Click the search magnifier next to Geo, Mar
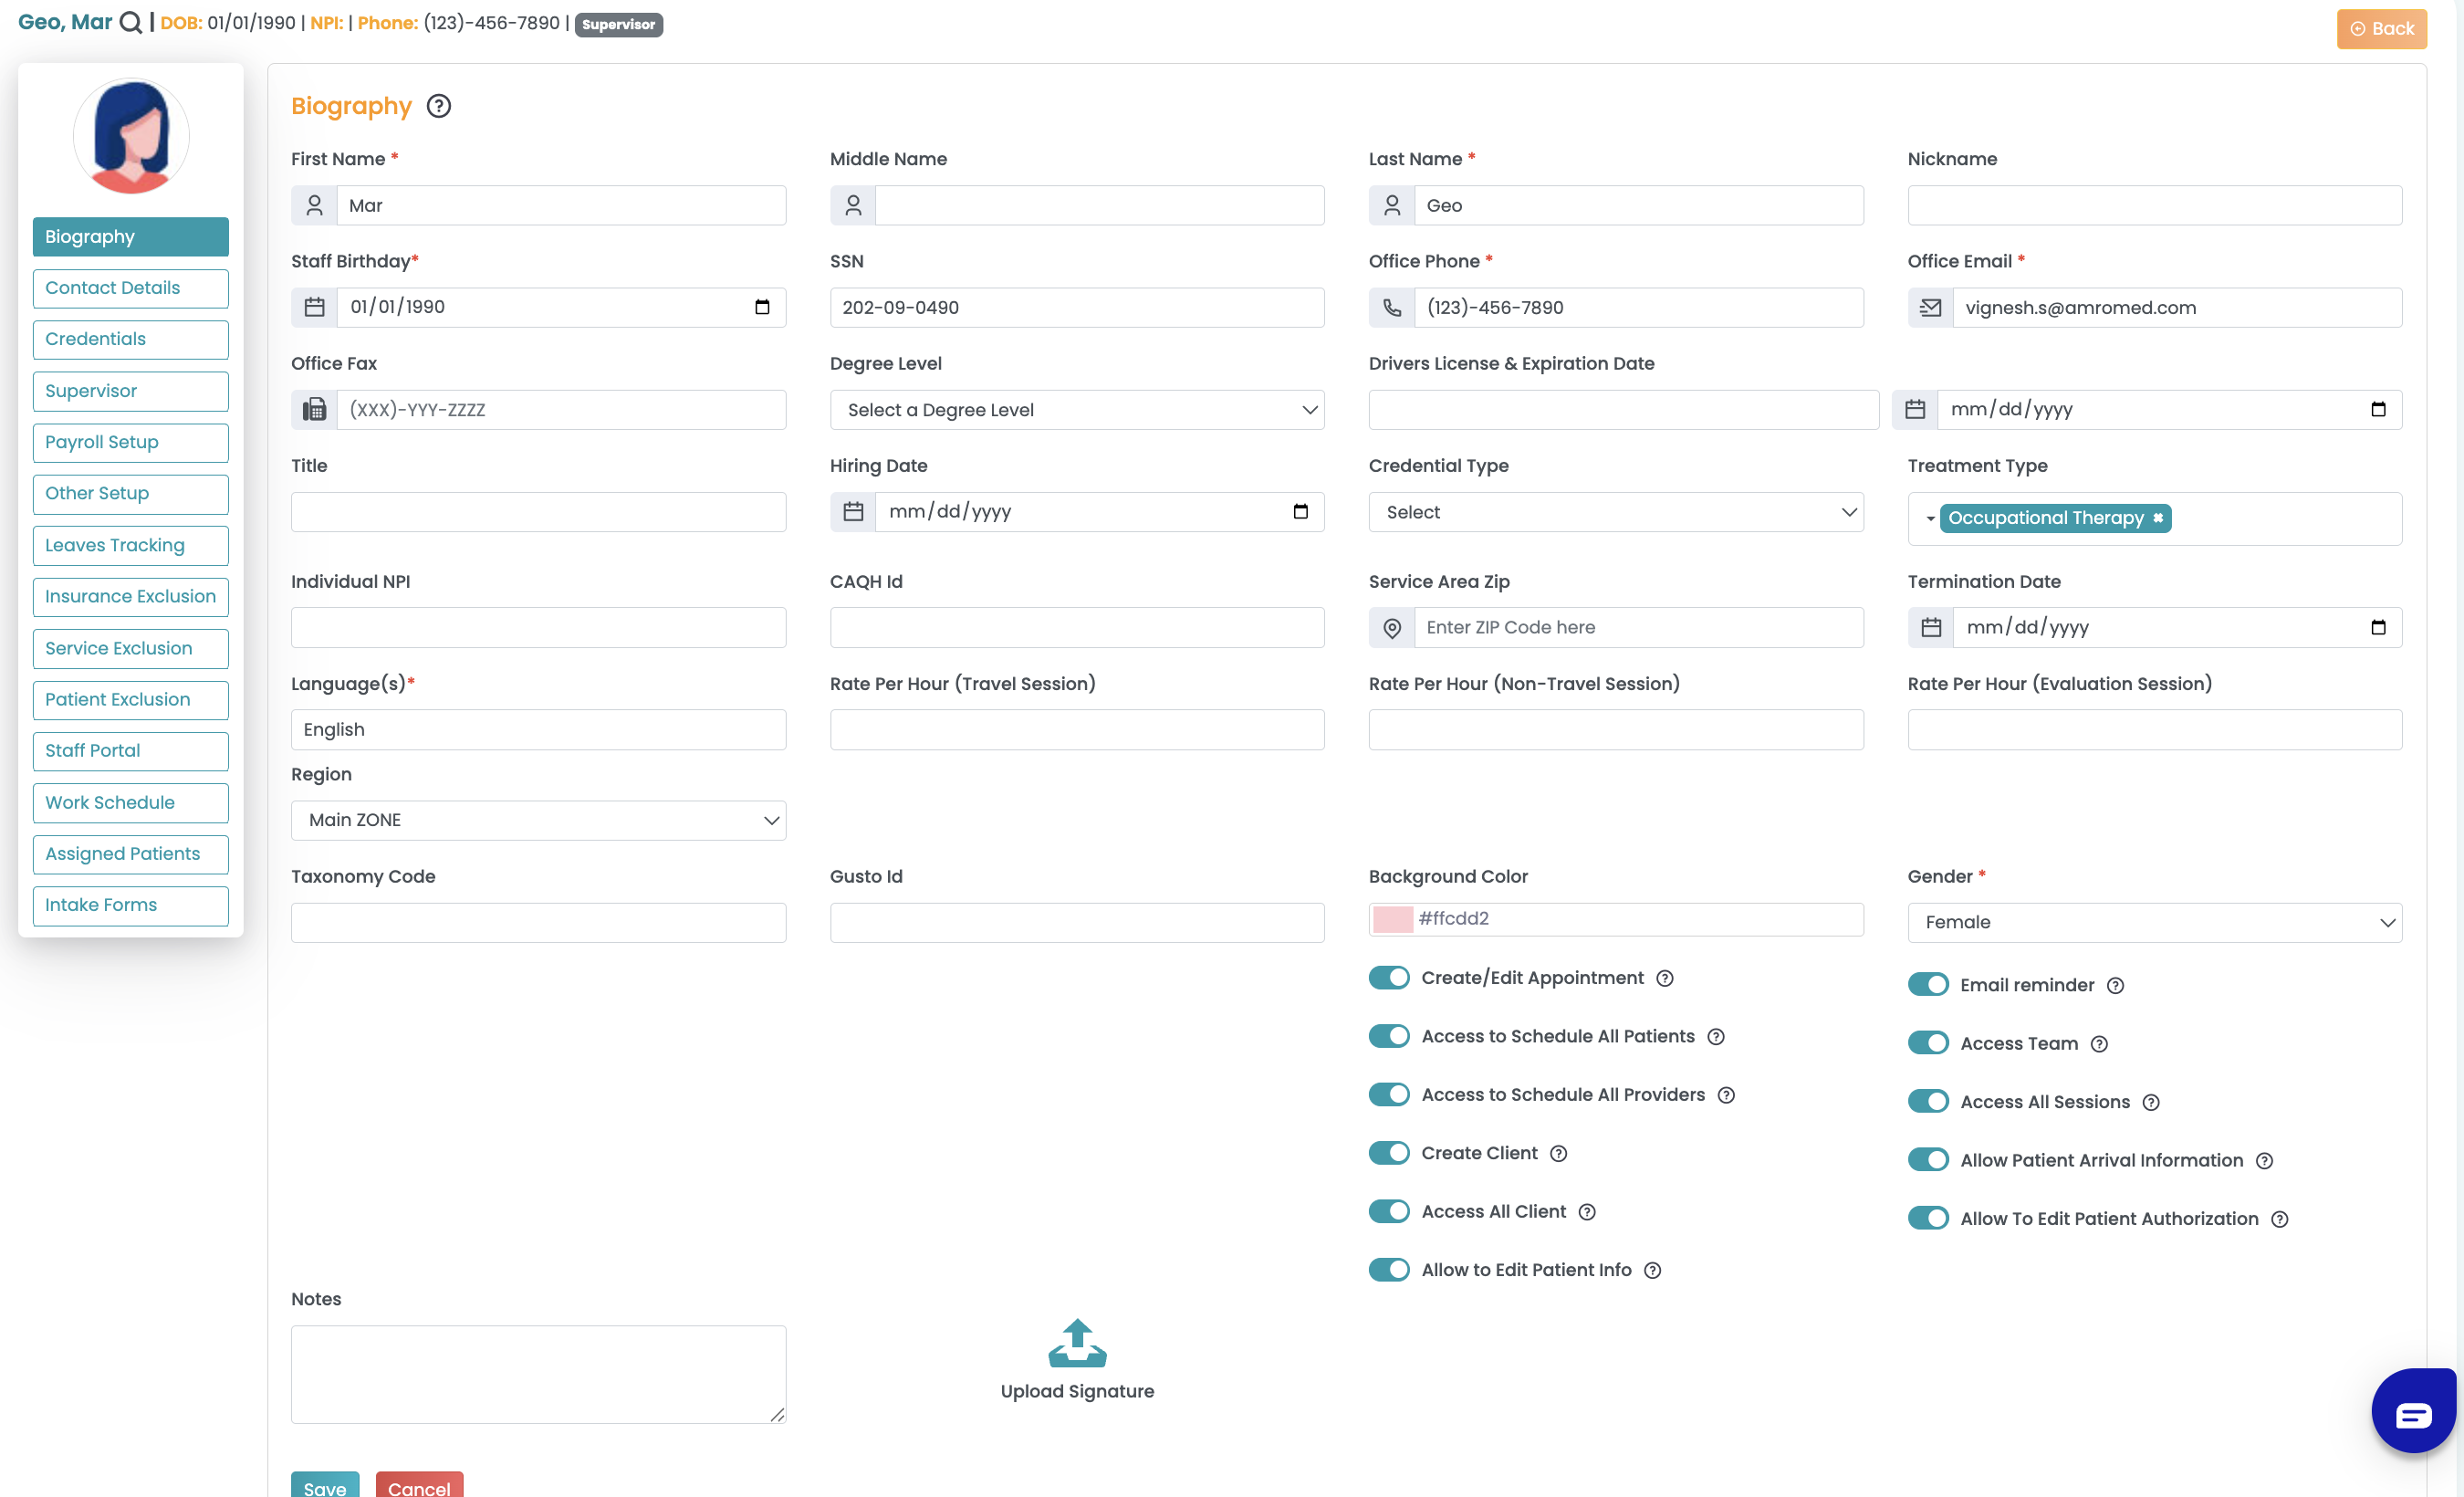This screenshot has width=2464, height=1497. 131,23
